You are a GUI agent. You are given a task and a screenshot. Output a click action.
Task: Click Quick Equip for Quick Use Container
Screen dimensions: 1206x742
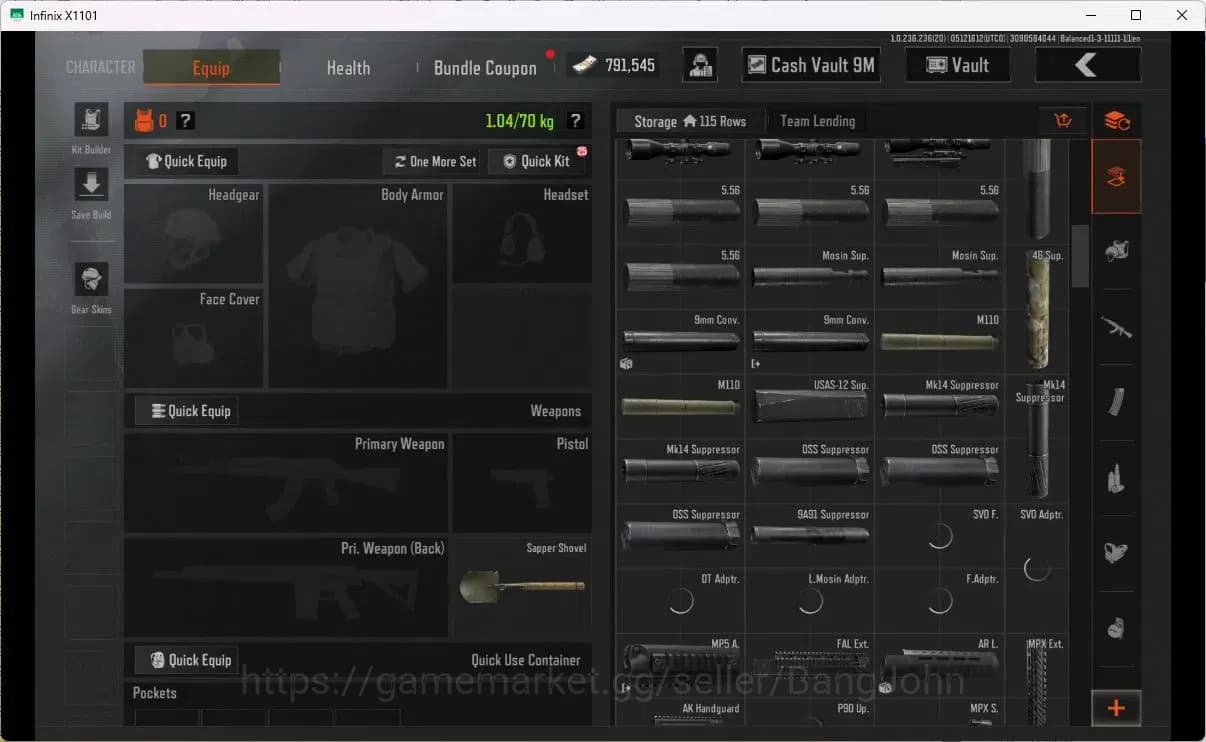187,660
